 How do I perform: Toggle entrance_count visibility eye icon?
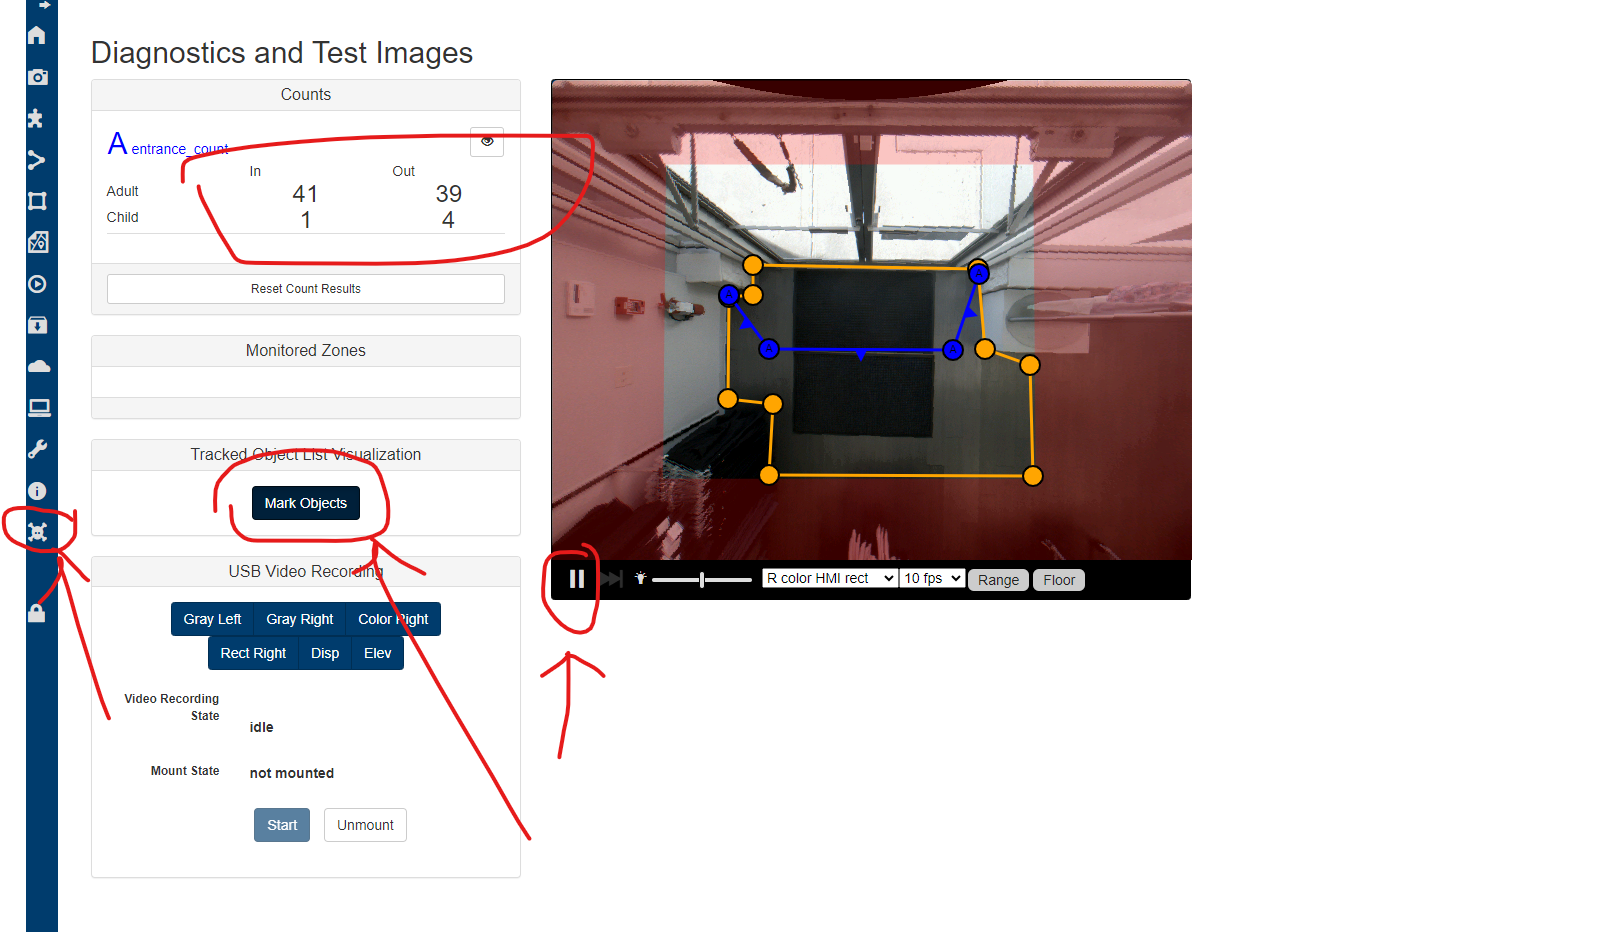point(487,142)
